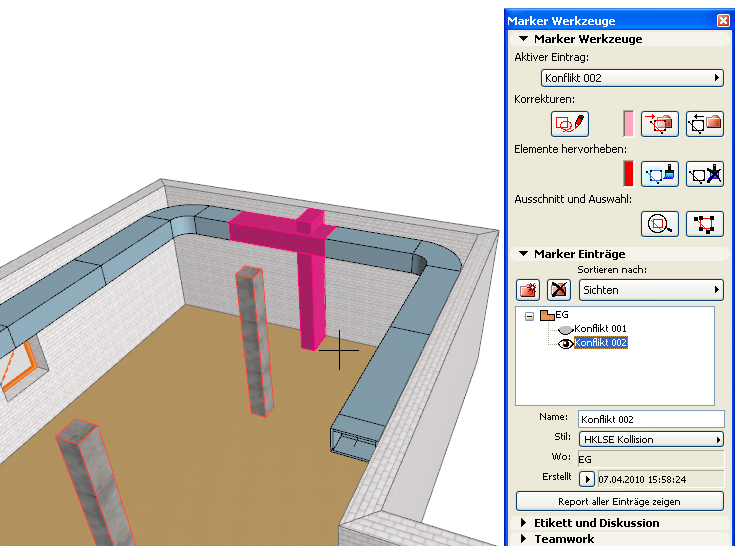
Task: Click the EG folder icon in tree
Action: [x=547, y=315]
